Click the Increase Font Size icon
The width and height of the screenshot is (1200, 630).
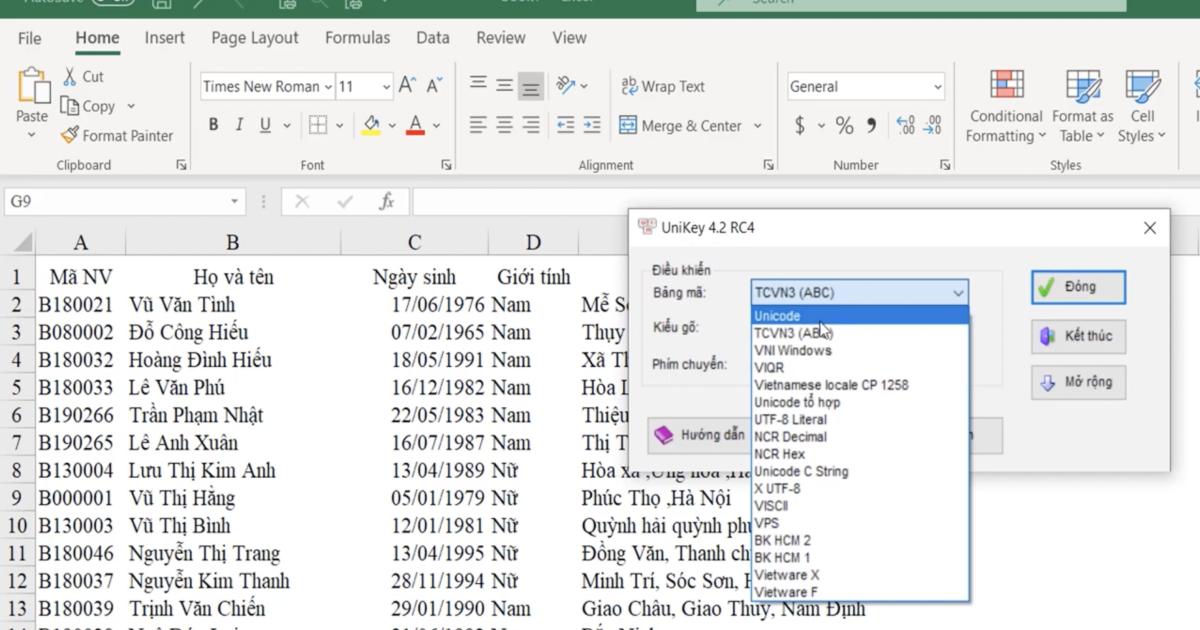point(407,86)
